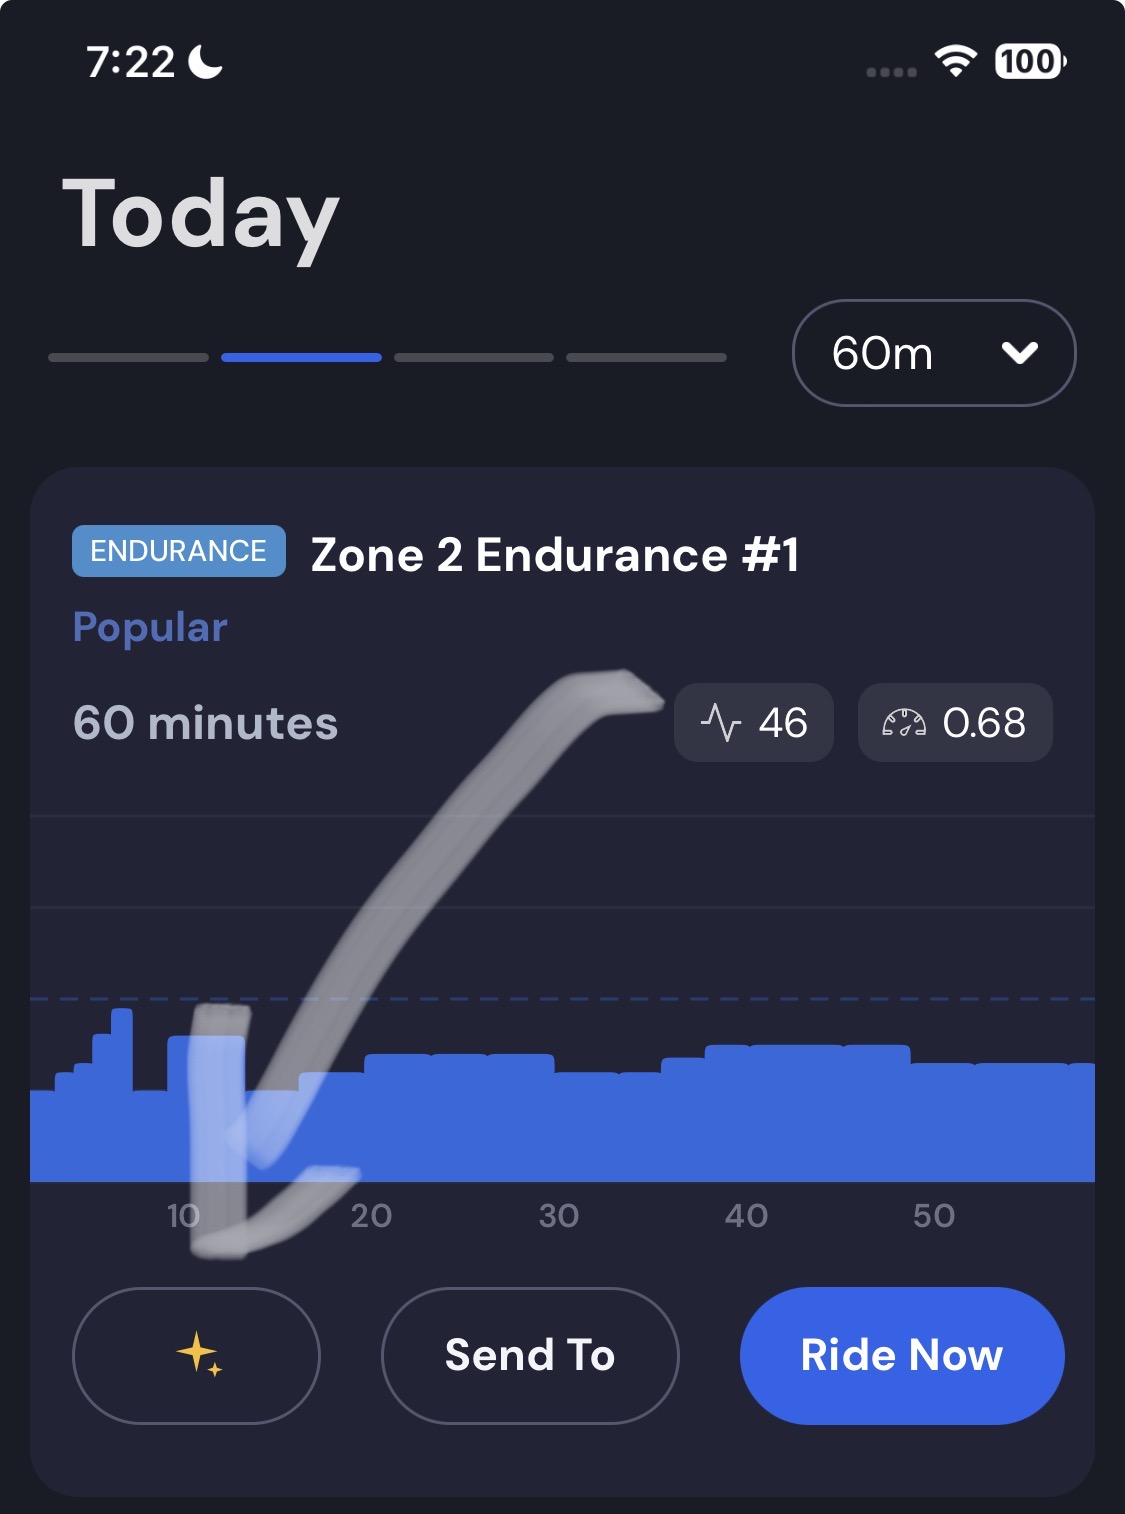Tap the battery level indicator

click(x=1030, y=62)
